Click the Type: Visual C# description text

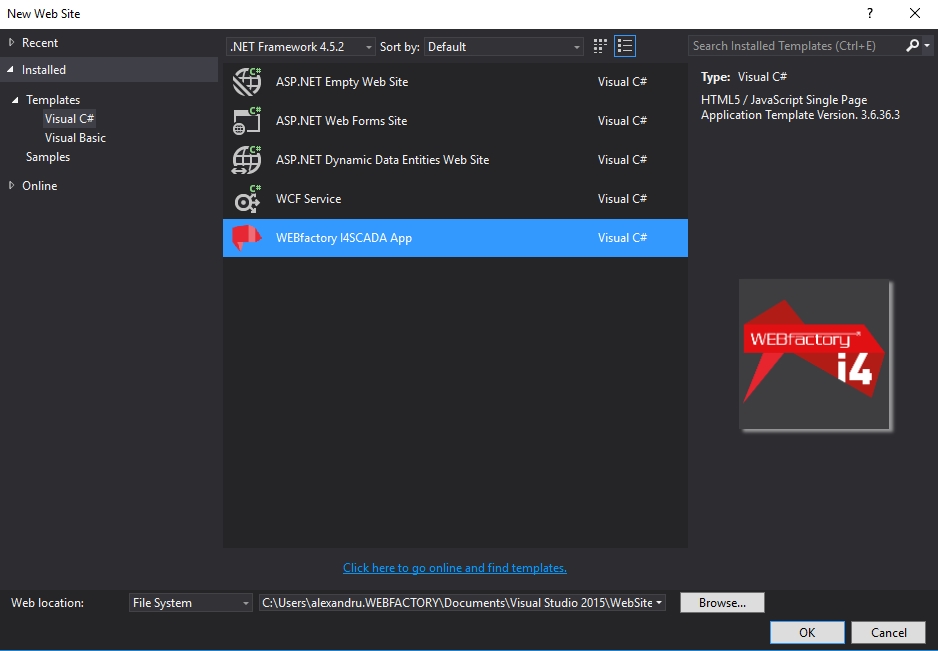pos(744,77)
